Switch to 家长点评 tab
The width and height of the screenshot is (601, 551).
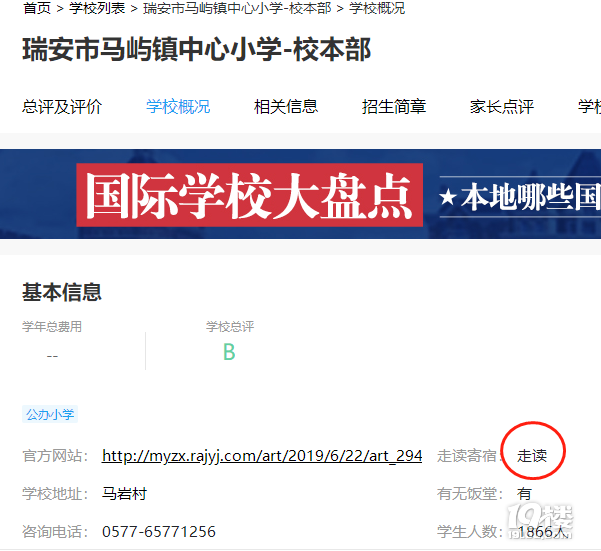(502, 107)
